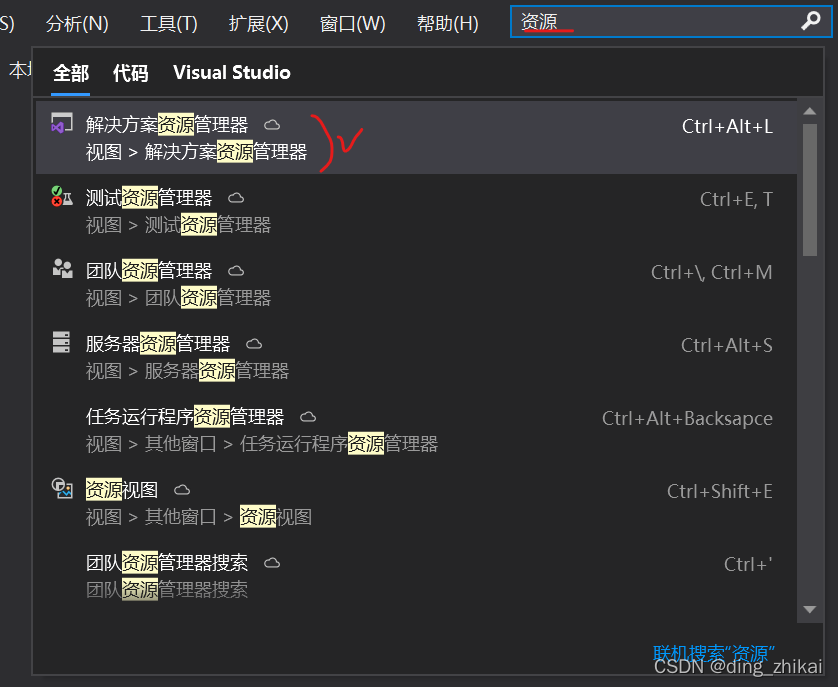
Task: Click scrollbar up arrow in results
Action: tap(810, 111)
